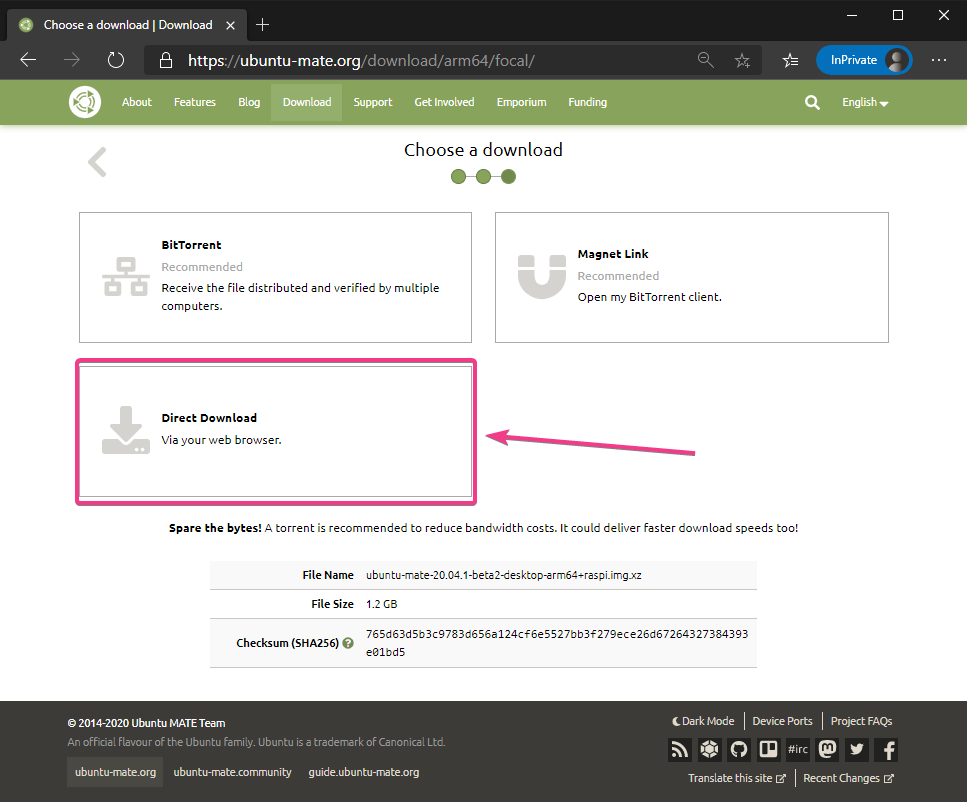Screen dimensions: 967x802
Task: Open the Blog menu item
Action: click(249, 102)
